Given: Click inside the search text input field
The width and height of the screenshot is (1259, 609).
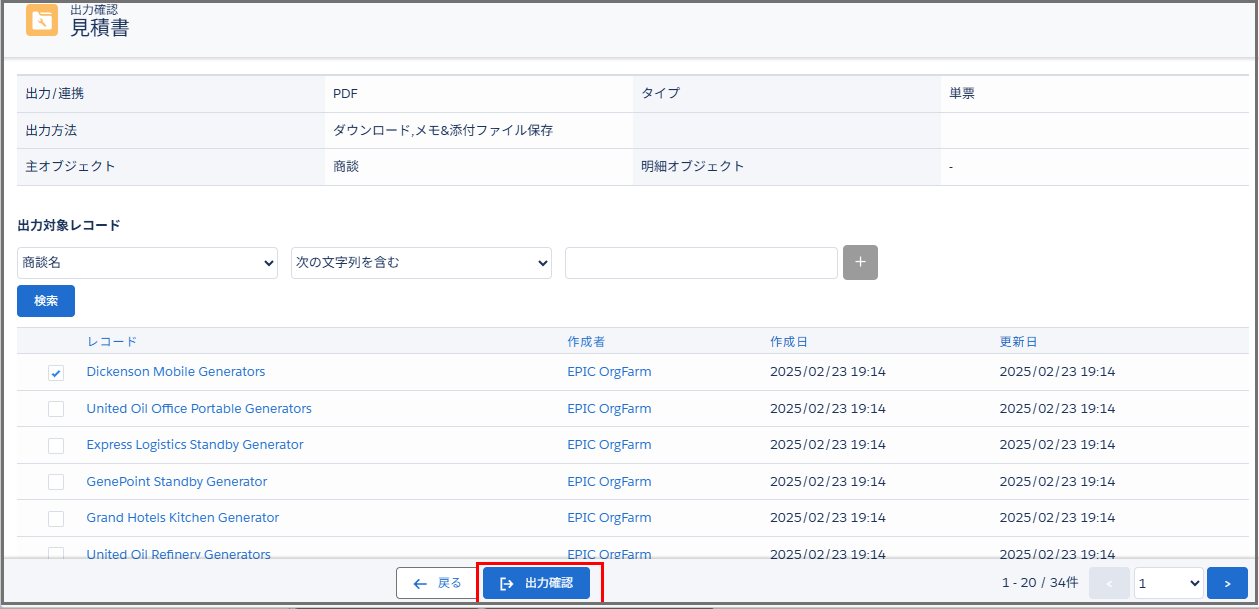Looking at the screenshot, I should (x=701, y=262).
